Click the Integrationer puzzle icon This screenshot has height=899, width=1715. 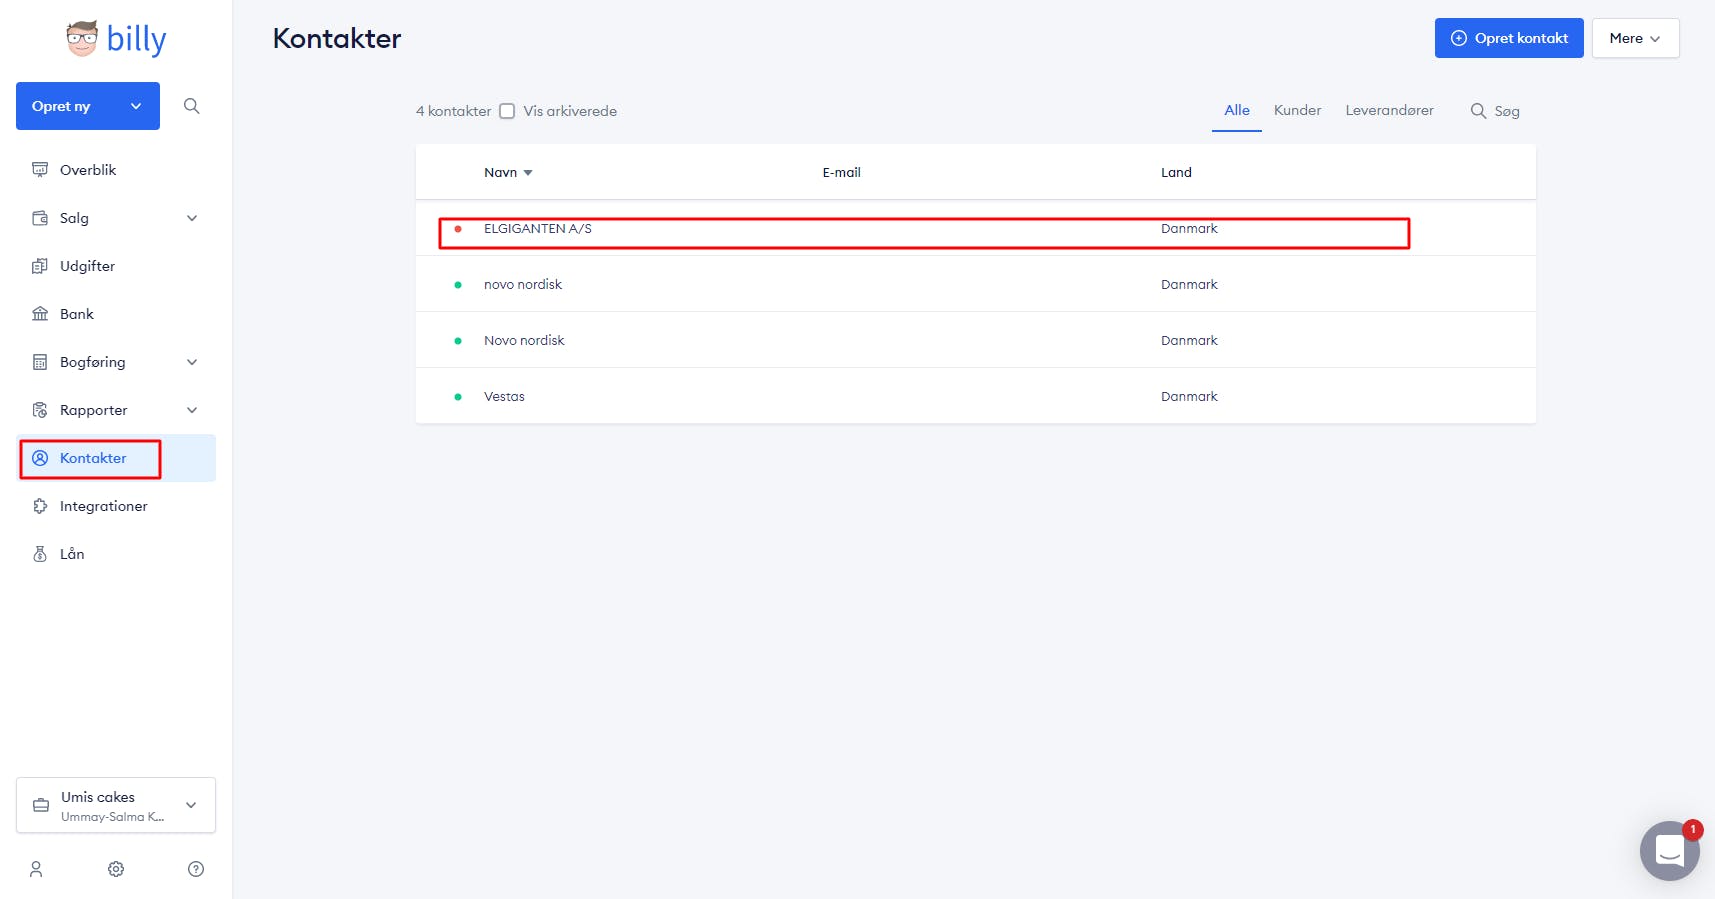click(x=40, y=506)
